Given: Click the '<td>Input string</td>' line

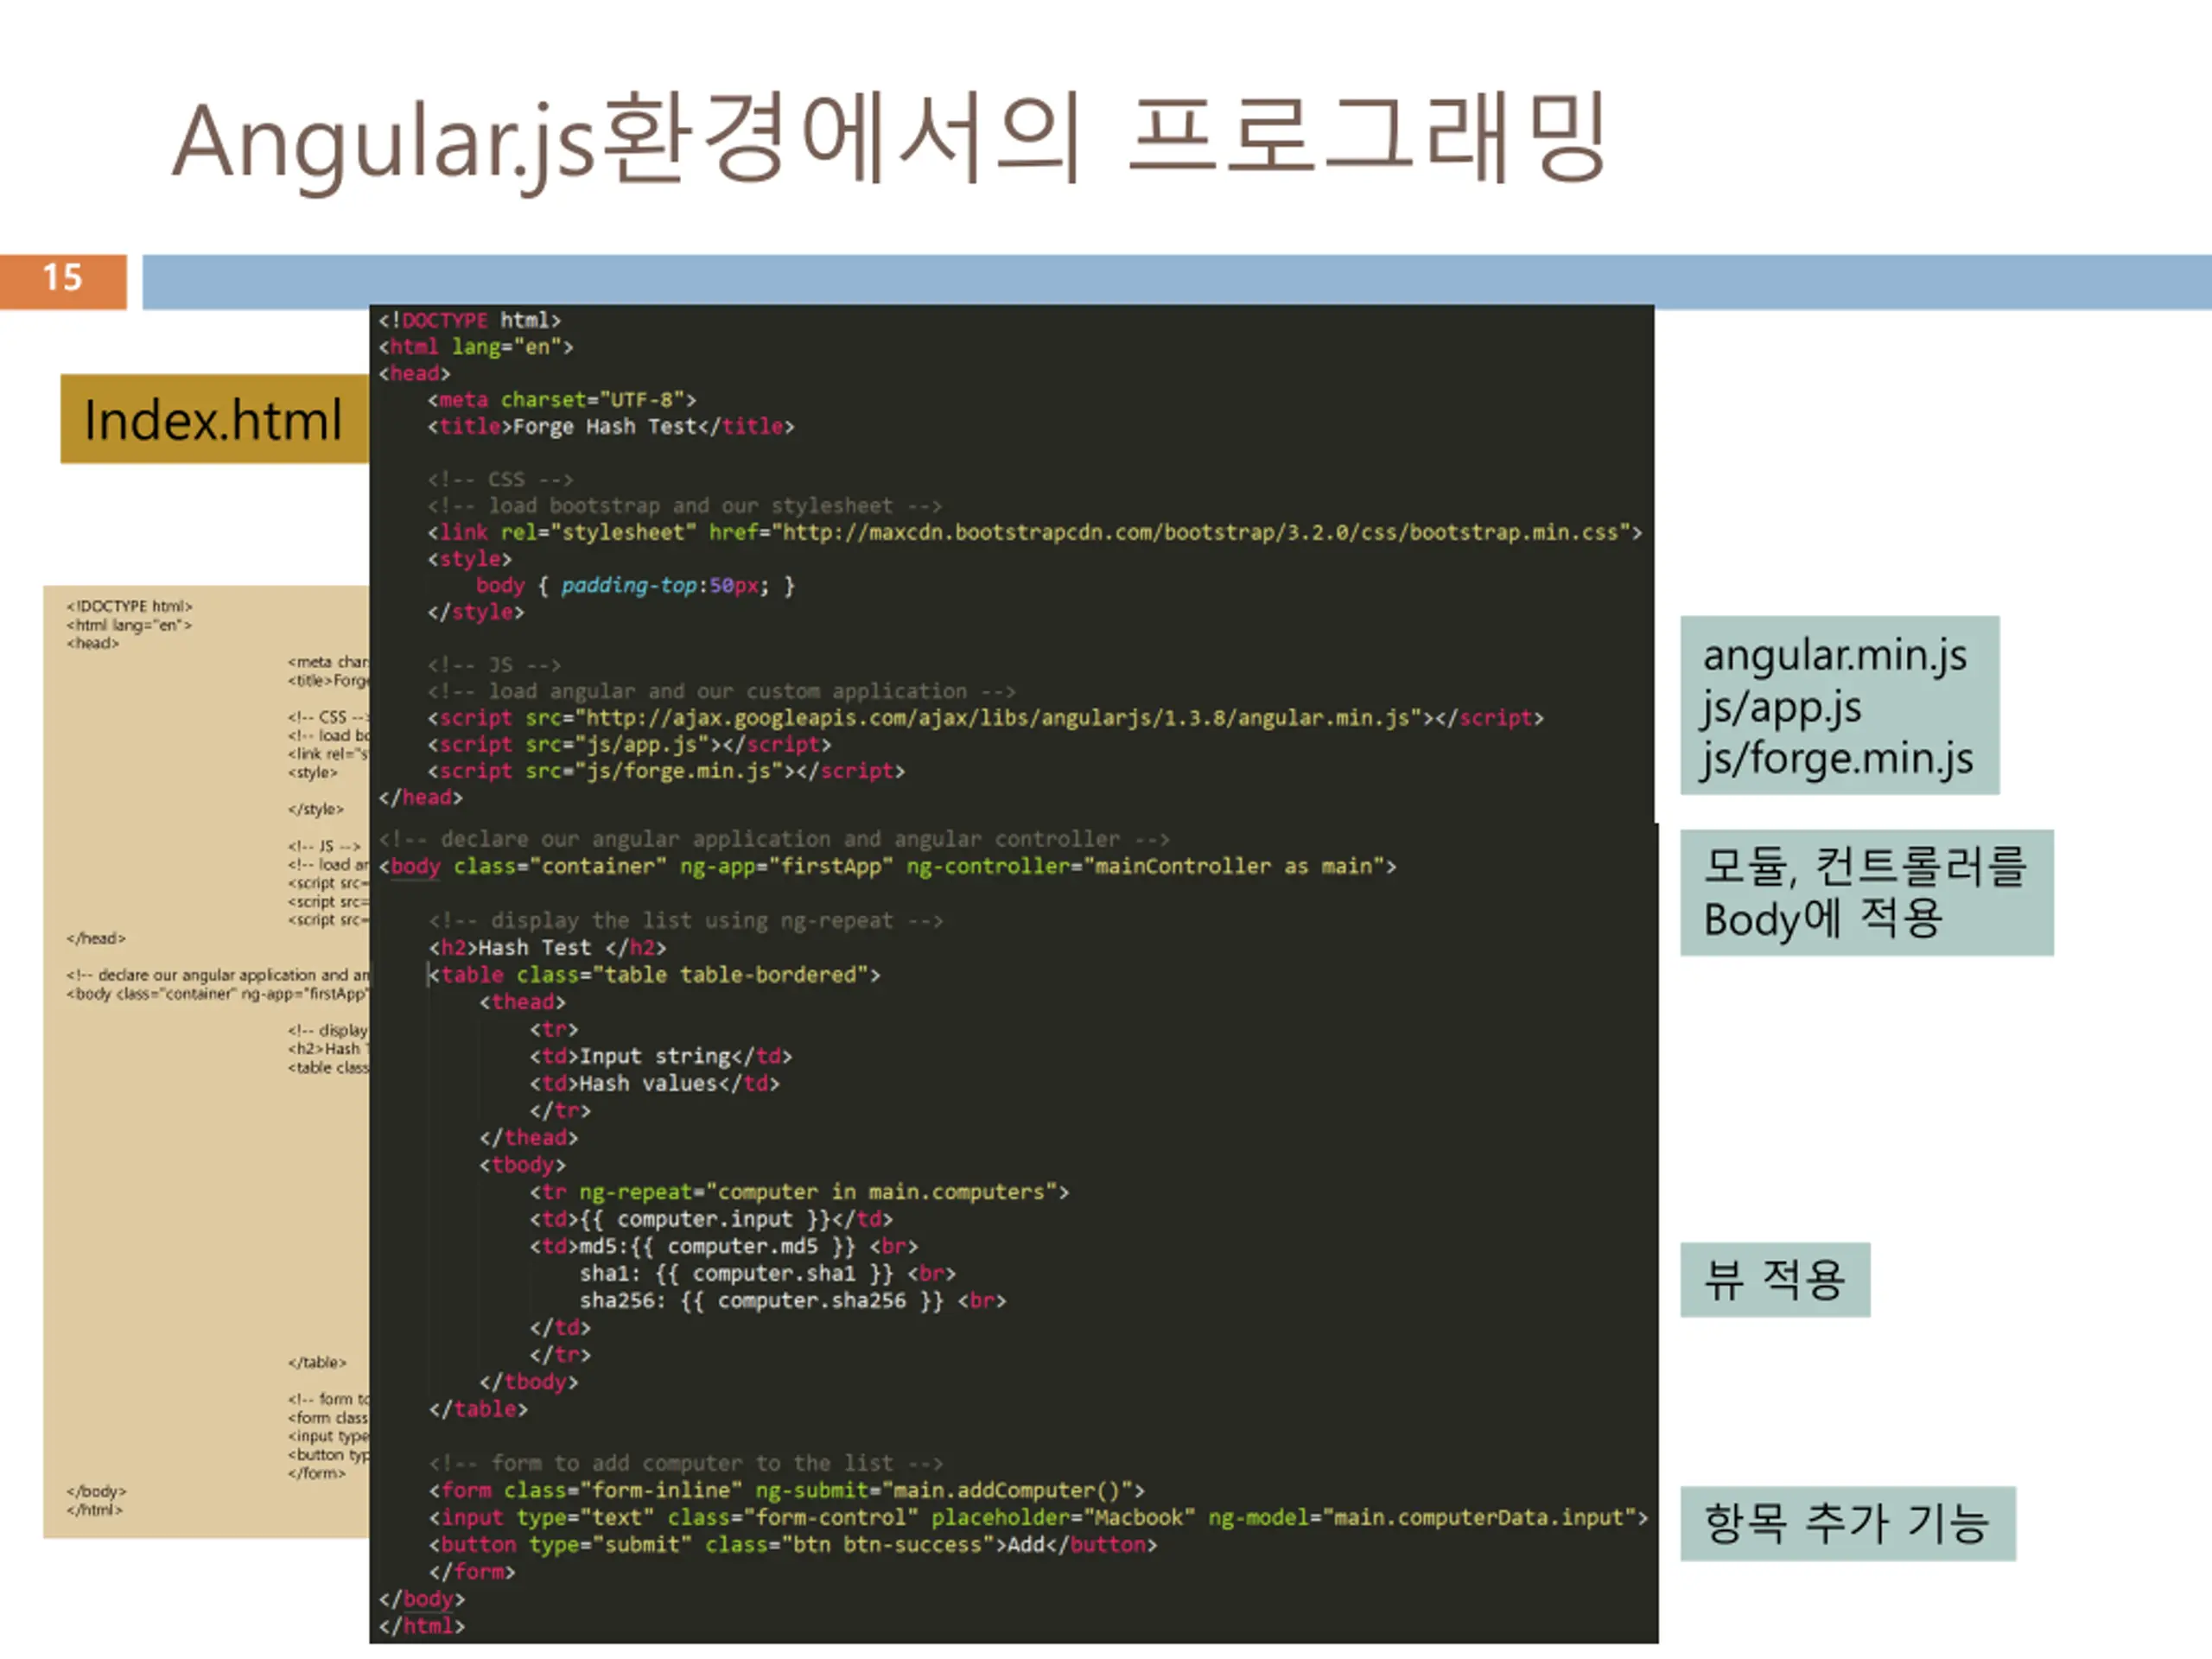Looking at the screenshot, I should [660, 1057].
